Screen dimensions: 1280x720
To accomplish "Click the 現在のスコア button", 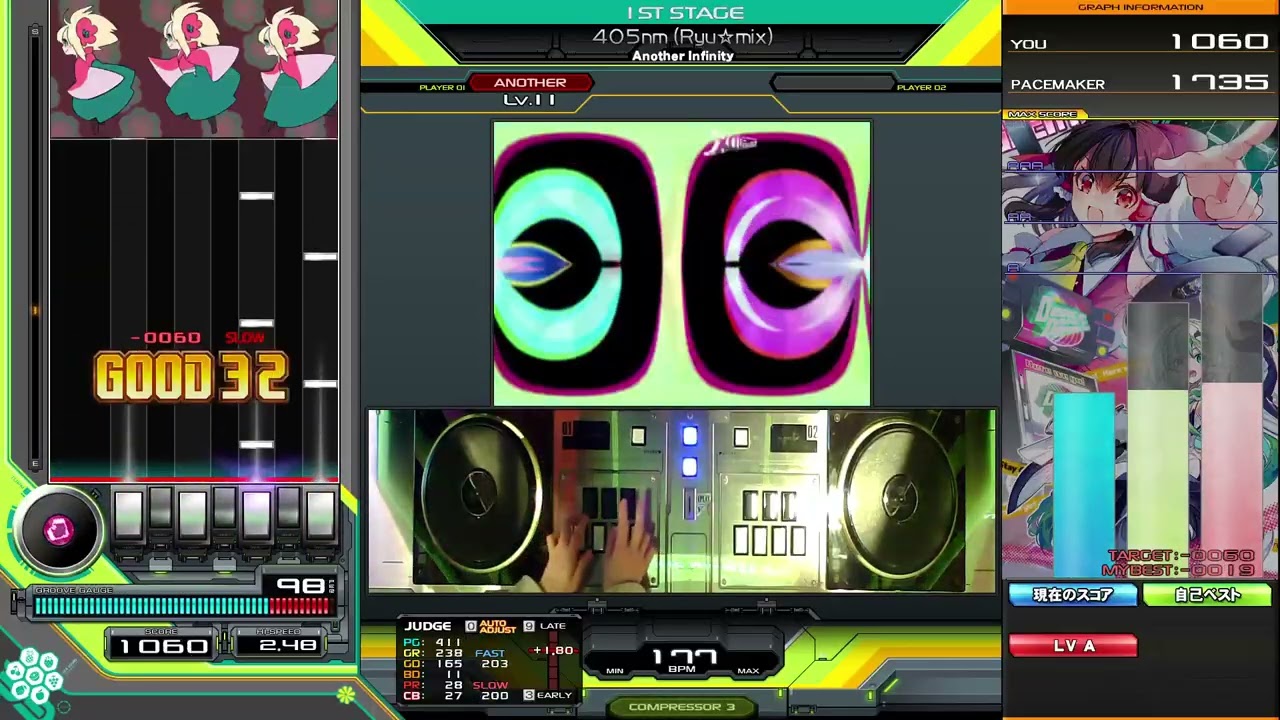I will tap(1073, 595).
